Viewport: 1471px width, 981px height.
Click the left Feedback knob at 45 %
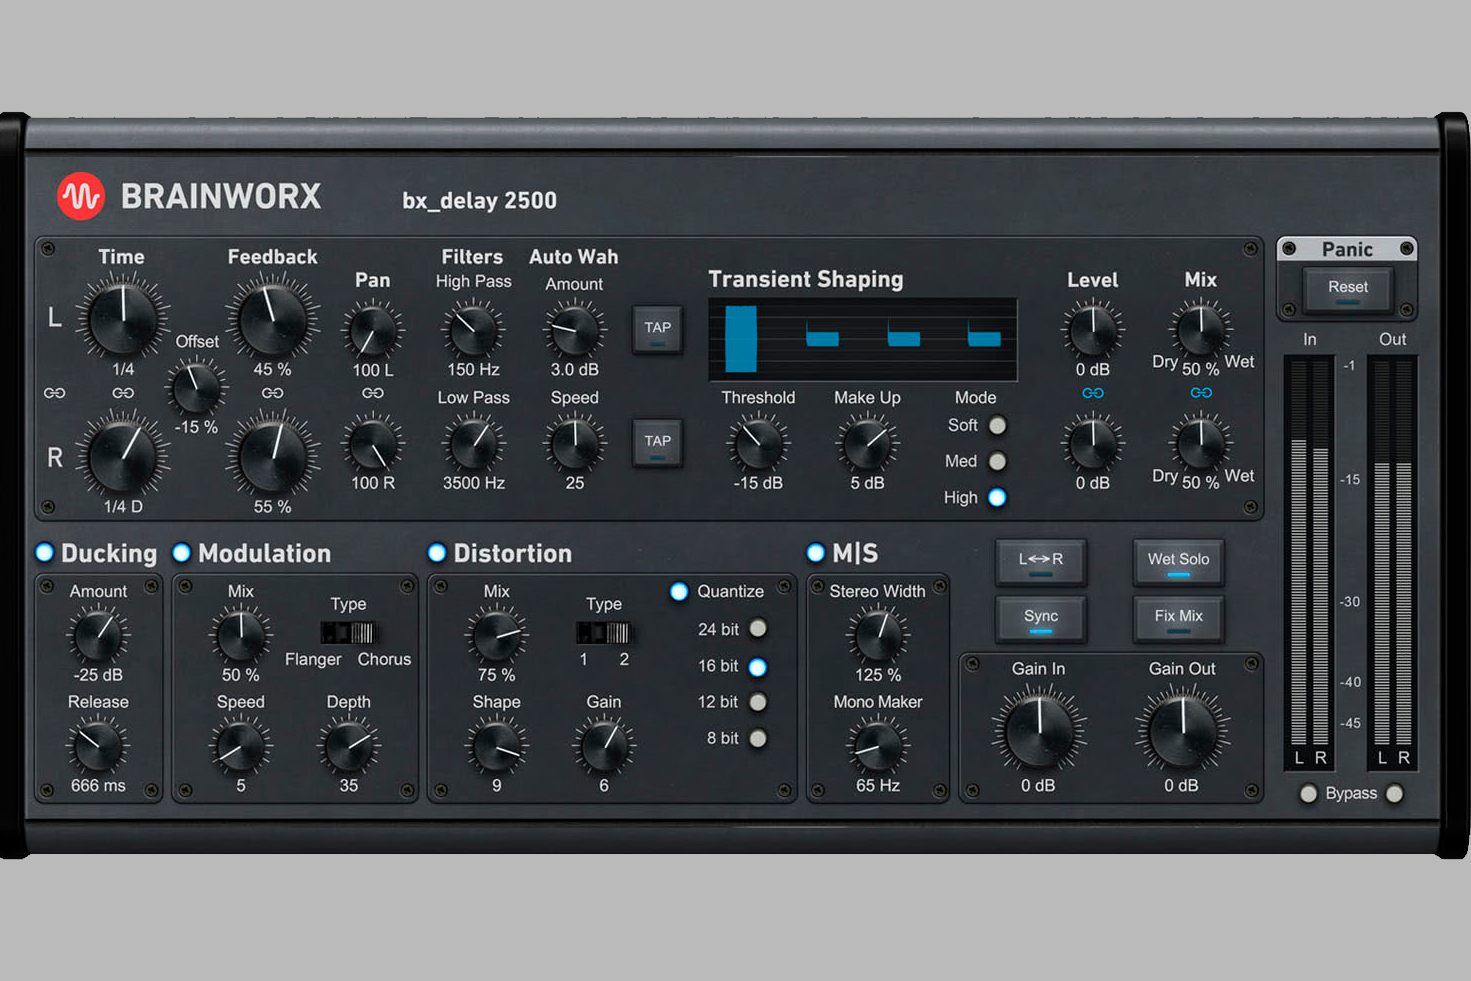tap(272, 318)
